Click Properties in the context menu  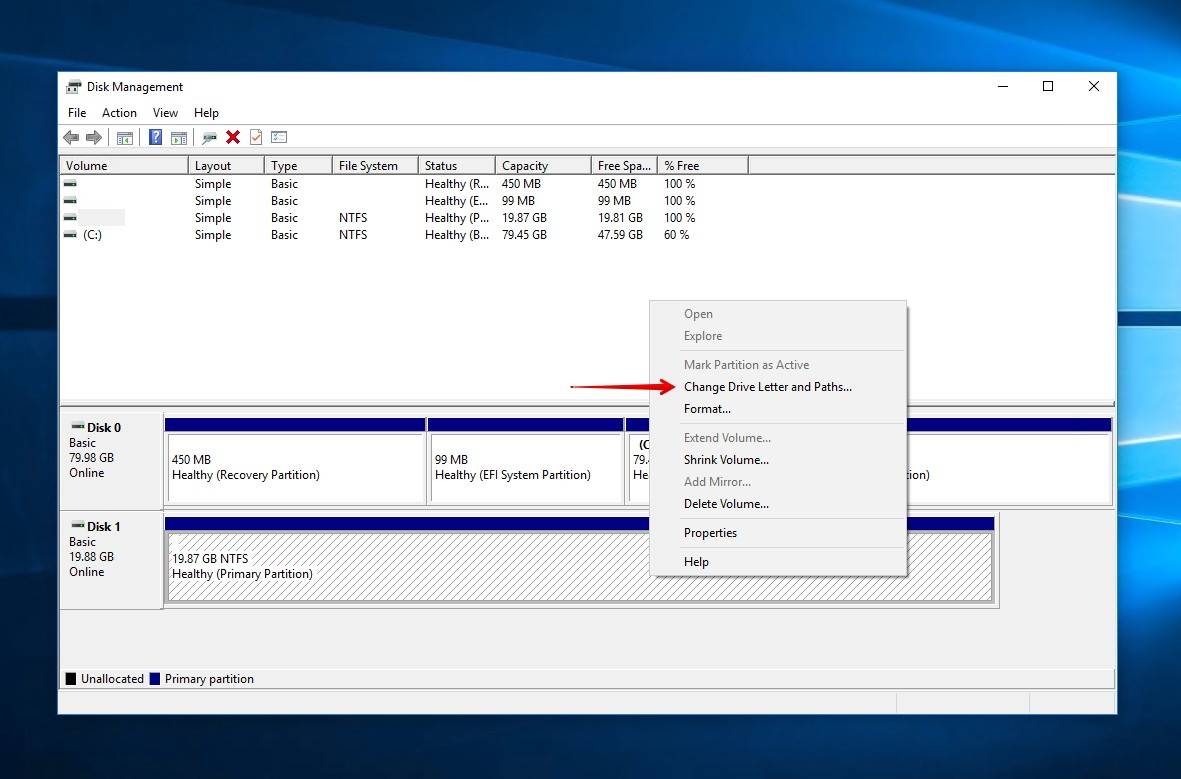tap(710, 533)
